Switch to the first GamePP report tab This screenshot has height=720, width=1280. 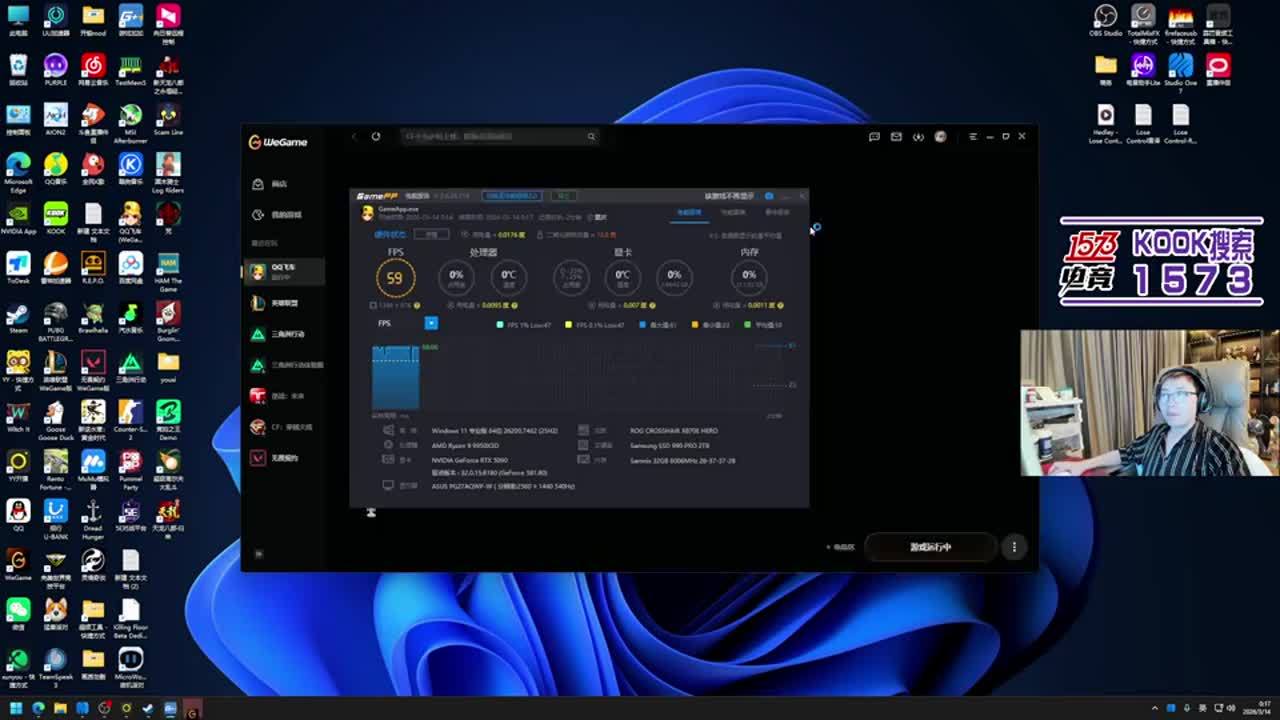tap(688, 212)
